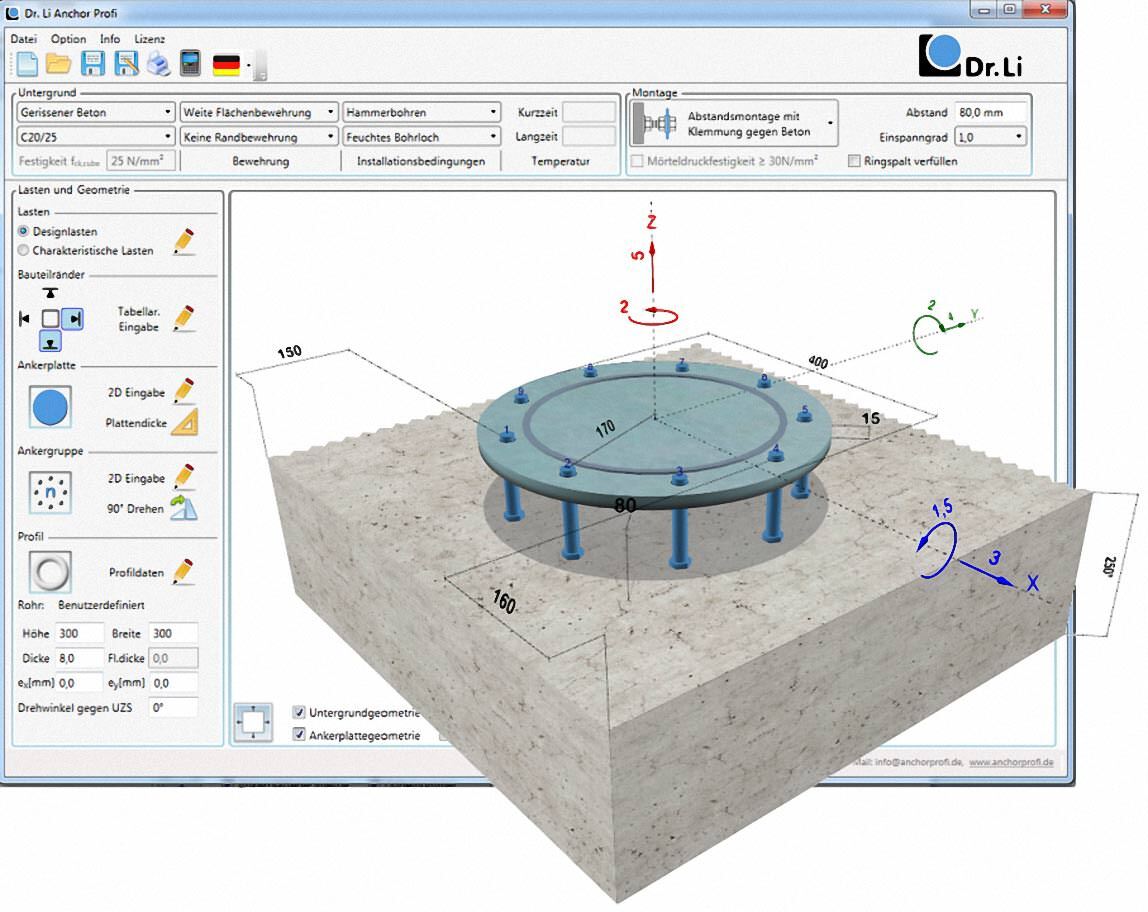Open the Datei menu
The image size is (1148, 912).
tap(23, 39)
